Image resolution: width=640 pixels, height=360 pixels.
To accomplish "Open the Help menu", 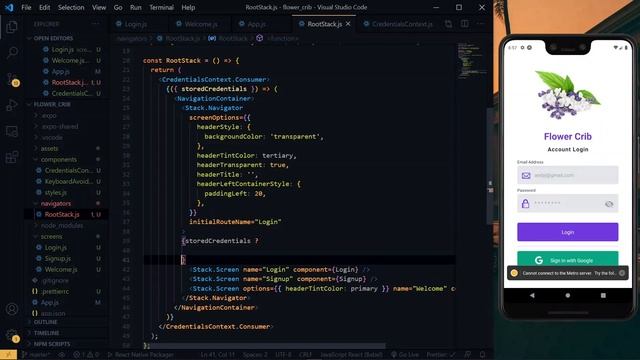I will coord(188,7).
